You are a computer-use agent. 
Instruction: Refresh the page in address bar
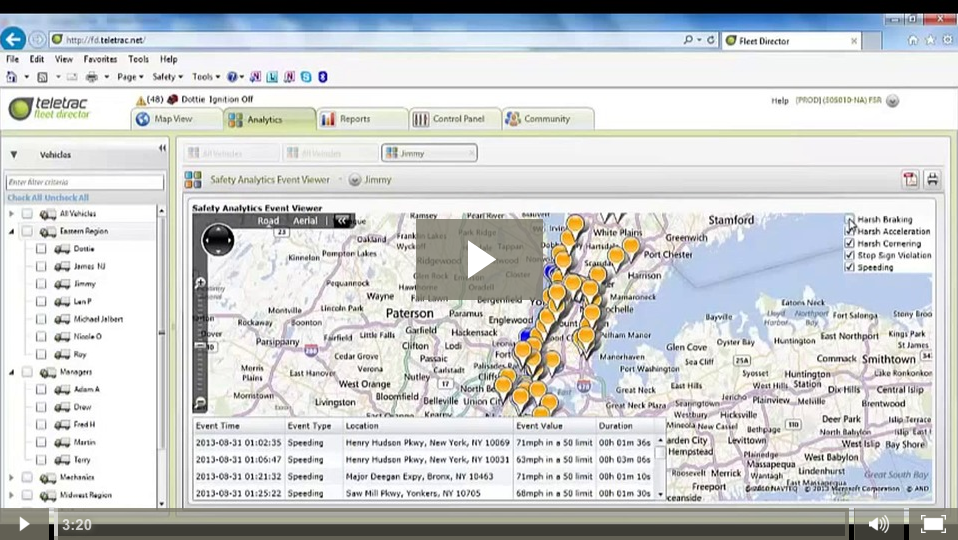click(711, 40)
